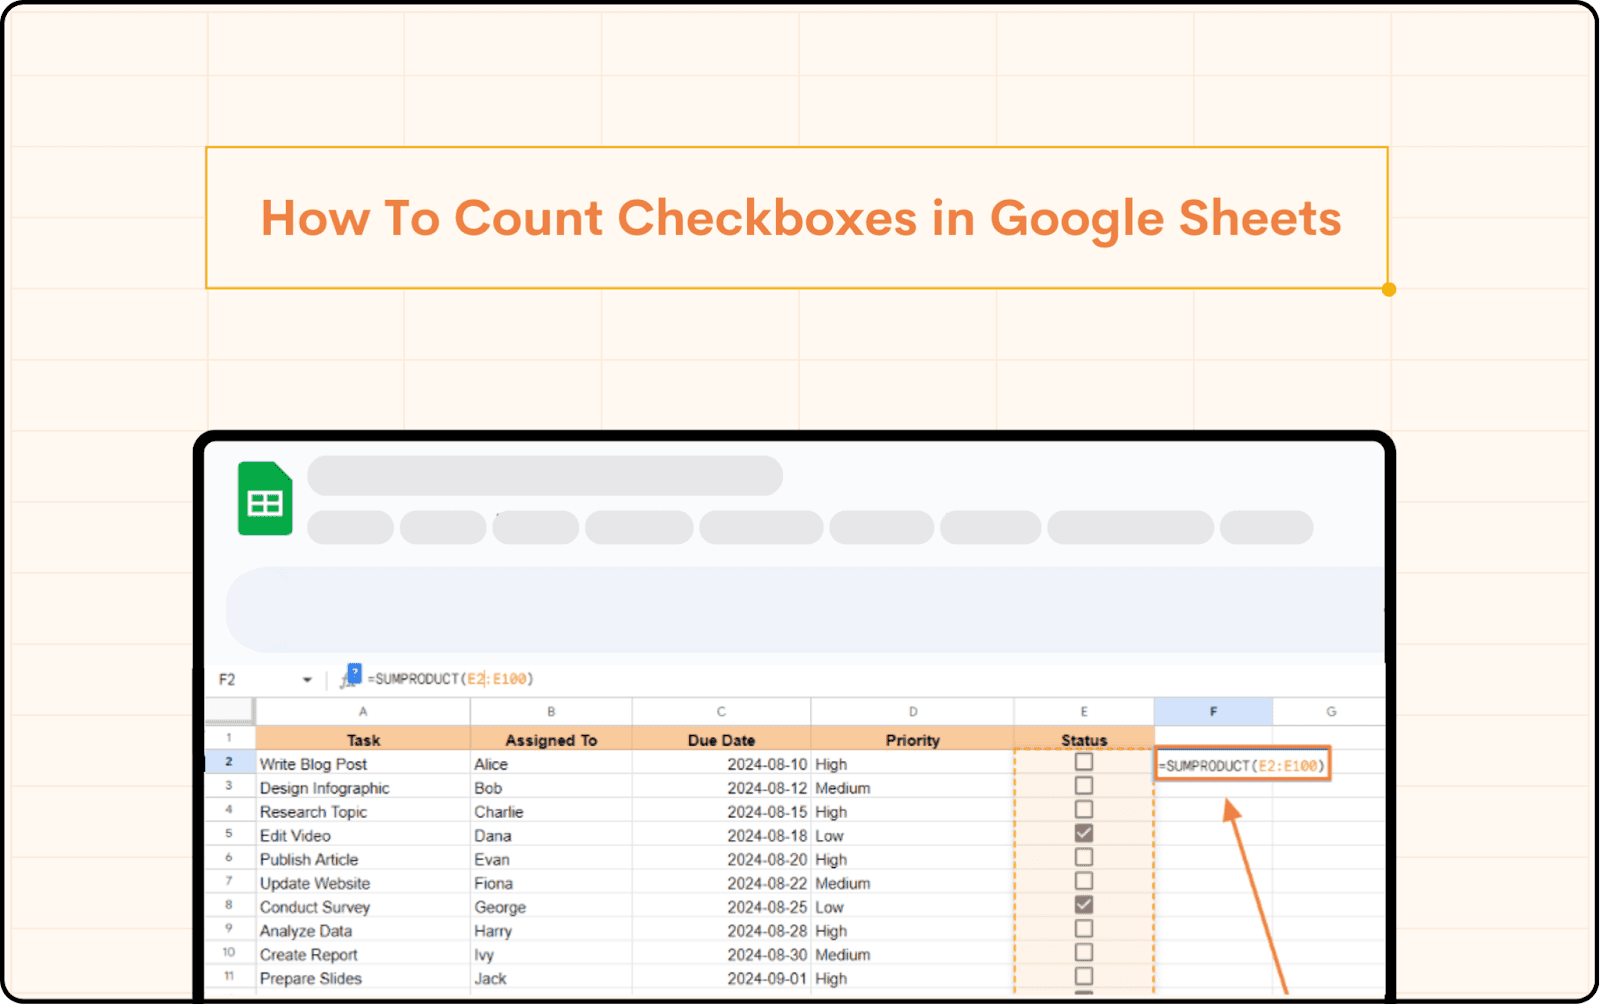Click cell F2 containing the SUMPRODUCT formula
This screenshot has width=1600, height=1004.
[x=1242, y=765]
